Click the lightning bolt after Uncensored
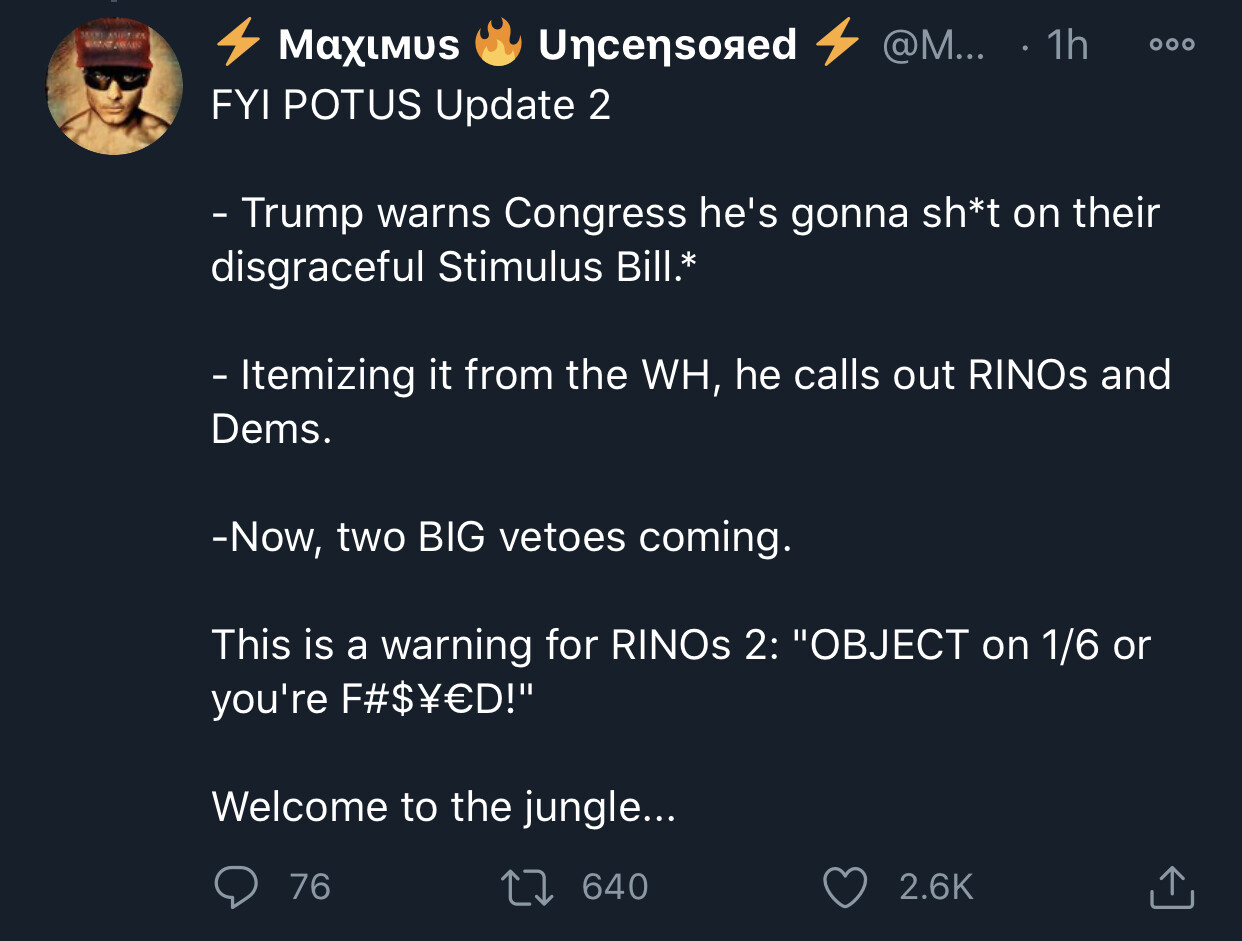 coord(838,46)
